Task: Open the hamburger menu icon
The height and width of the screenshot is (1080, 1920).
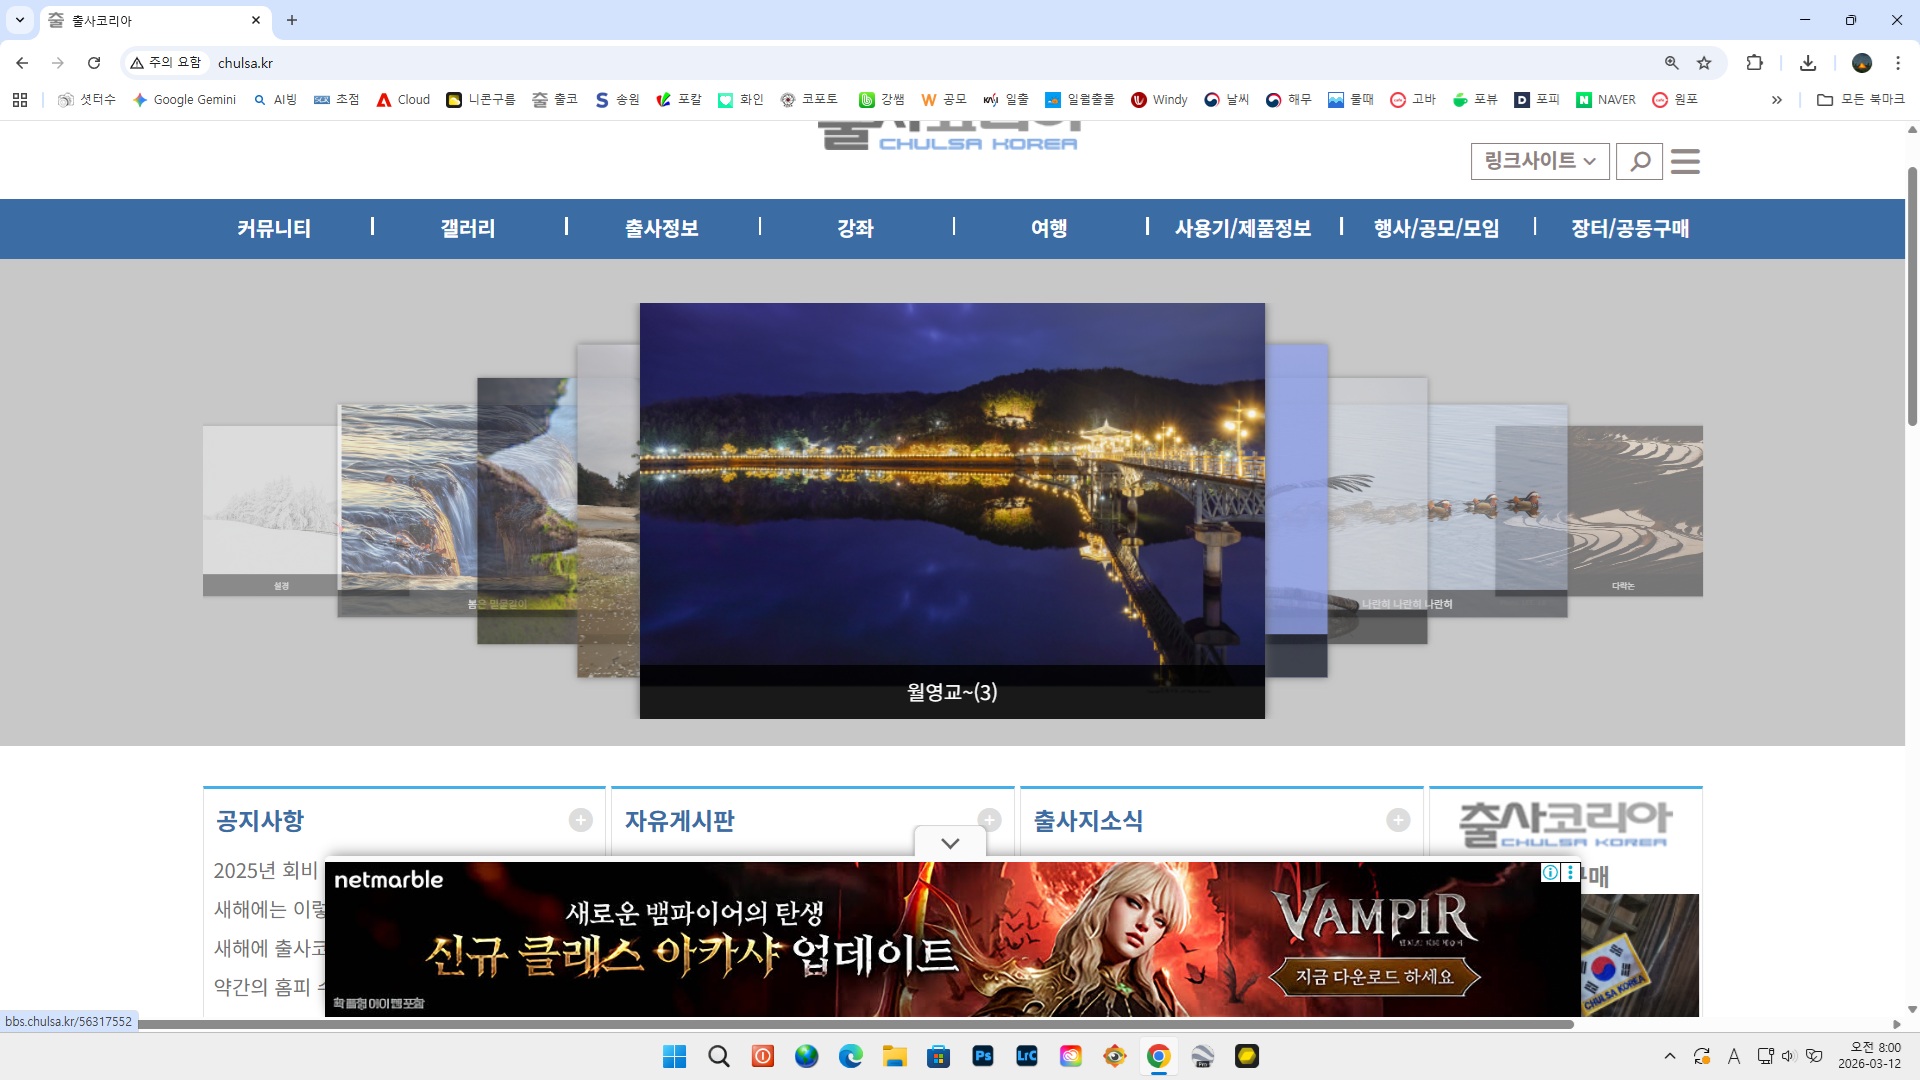Action: pos(1685,161)
